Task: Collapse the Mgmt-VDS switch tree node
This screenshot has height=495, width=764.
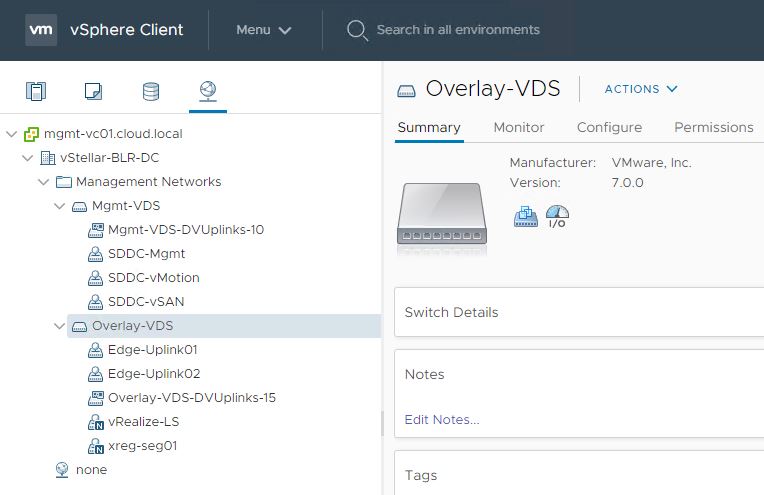Action: 60,206
